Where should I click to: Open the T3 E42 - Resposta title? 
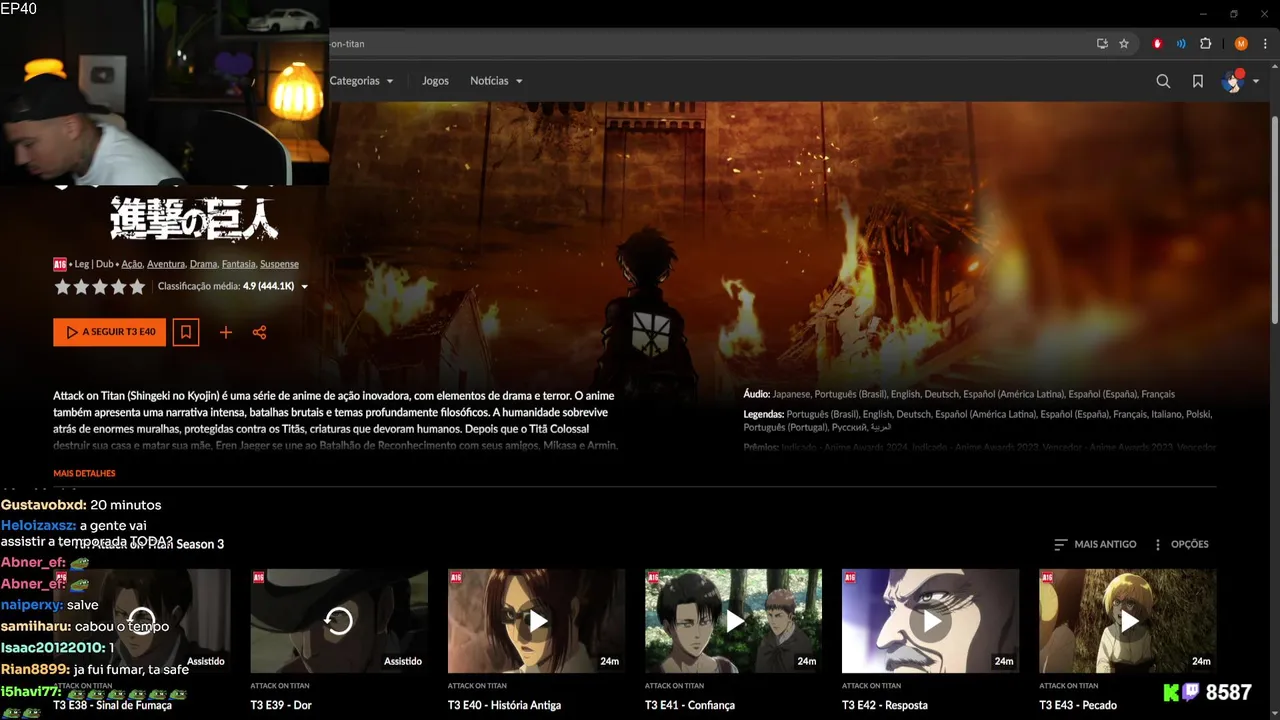(885, 705)
